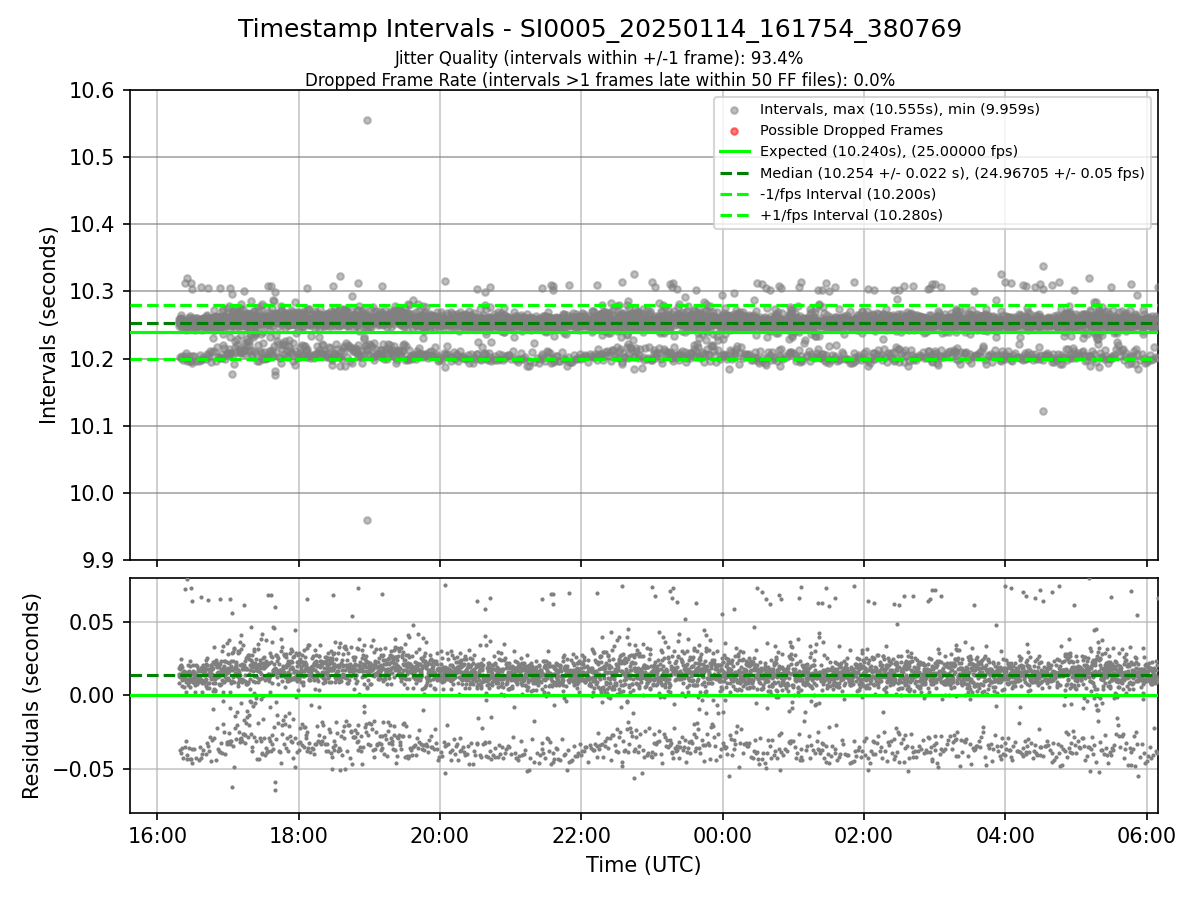Click the 20:00 time tick label
The width and height of the screenshot is (1200, 900).
440,834
